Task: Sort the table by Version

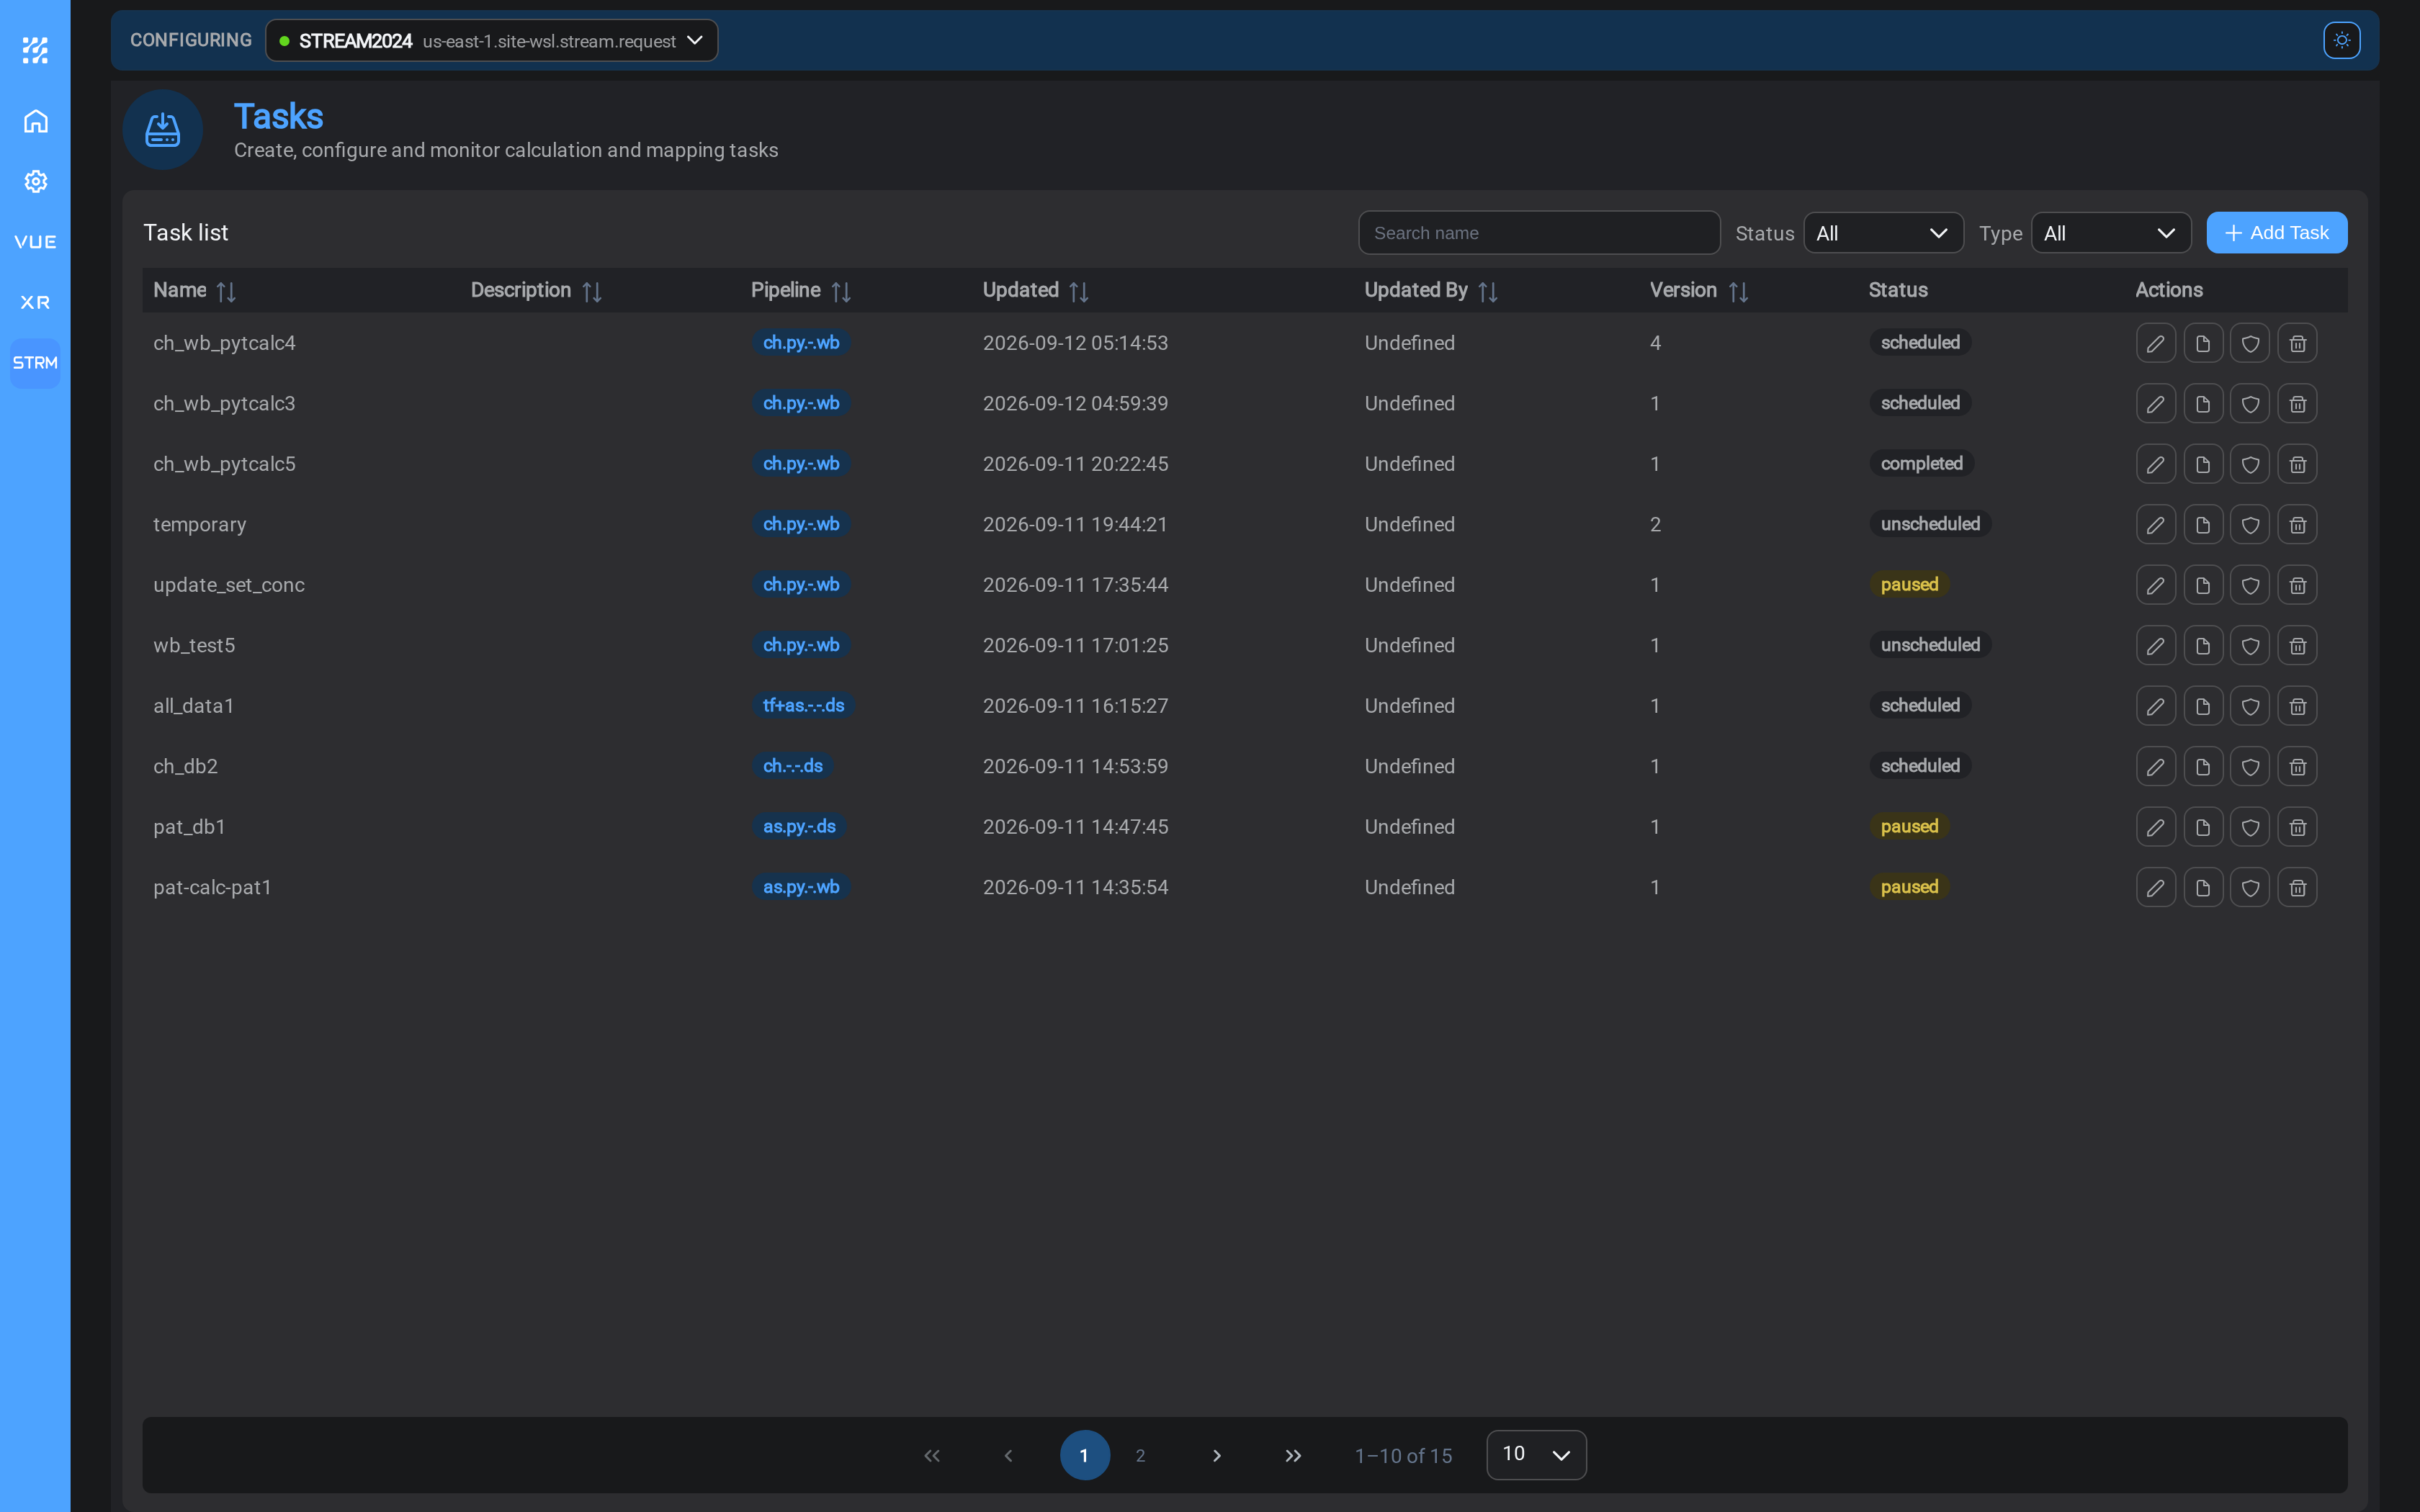Action: (x=1738, y=291)
